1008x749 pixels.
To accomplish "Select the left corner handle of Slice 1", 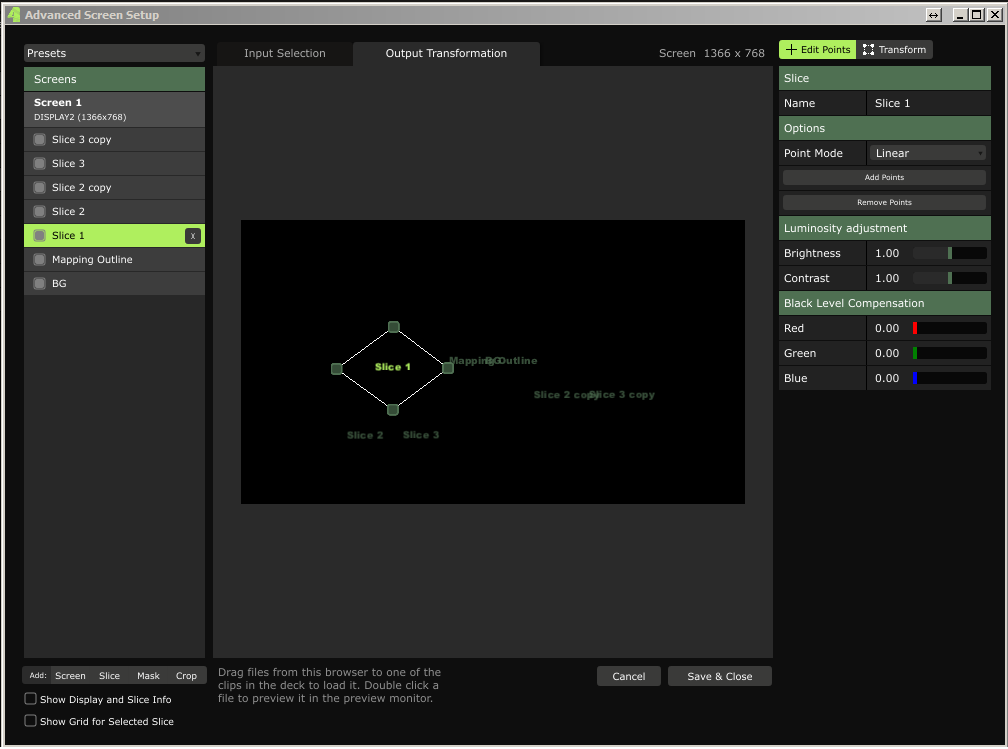I will pyautogui.click(x=337, y=369).
